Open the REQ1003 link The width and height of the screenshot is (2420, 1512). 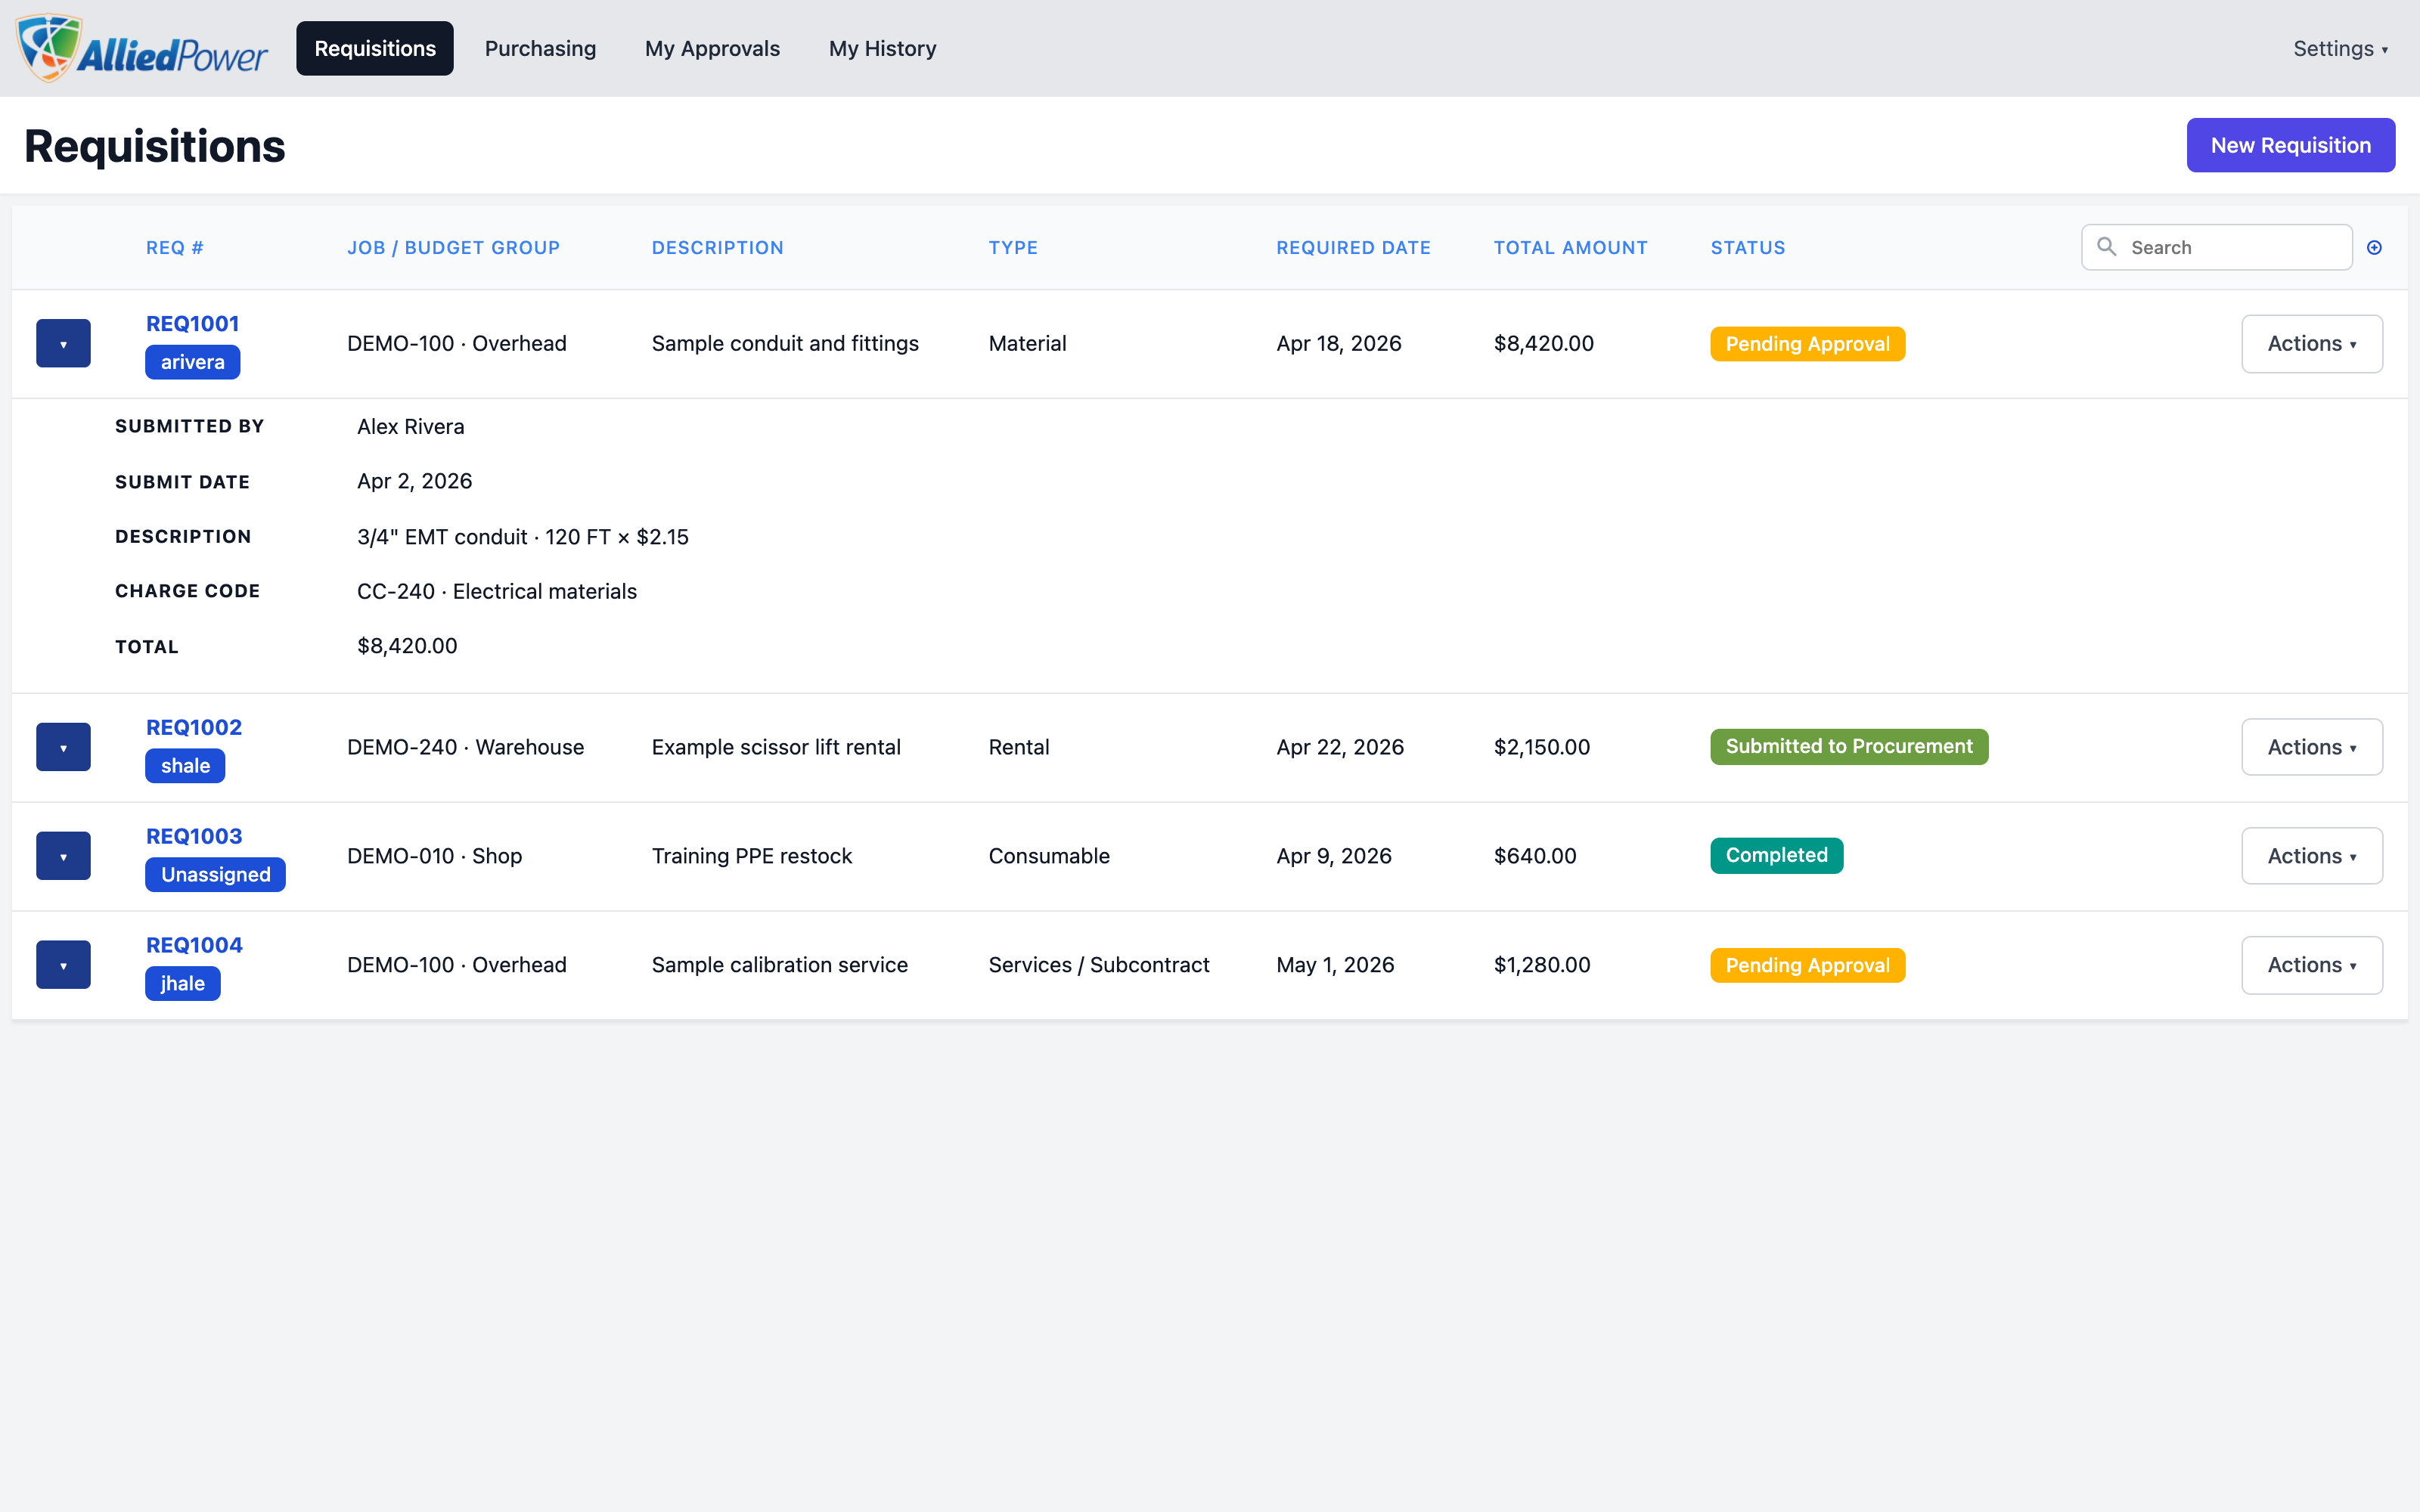(194, 836)
